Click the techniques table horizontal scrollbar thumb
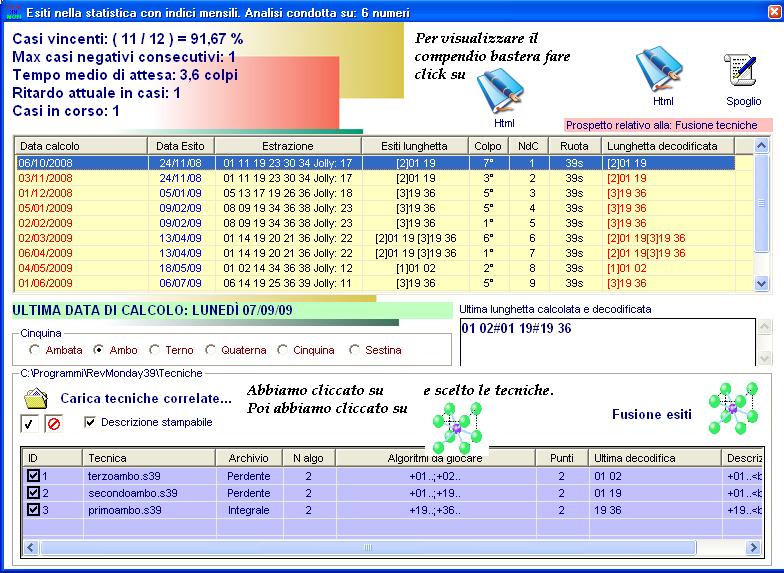 [x=368, y=548]
